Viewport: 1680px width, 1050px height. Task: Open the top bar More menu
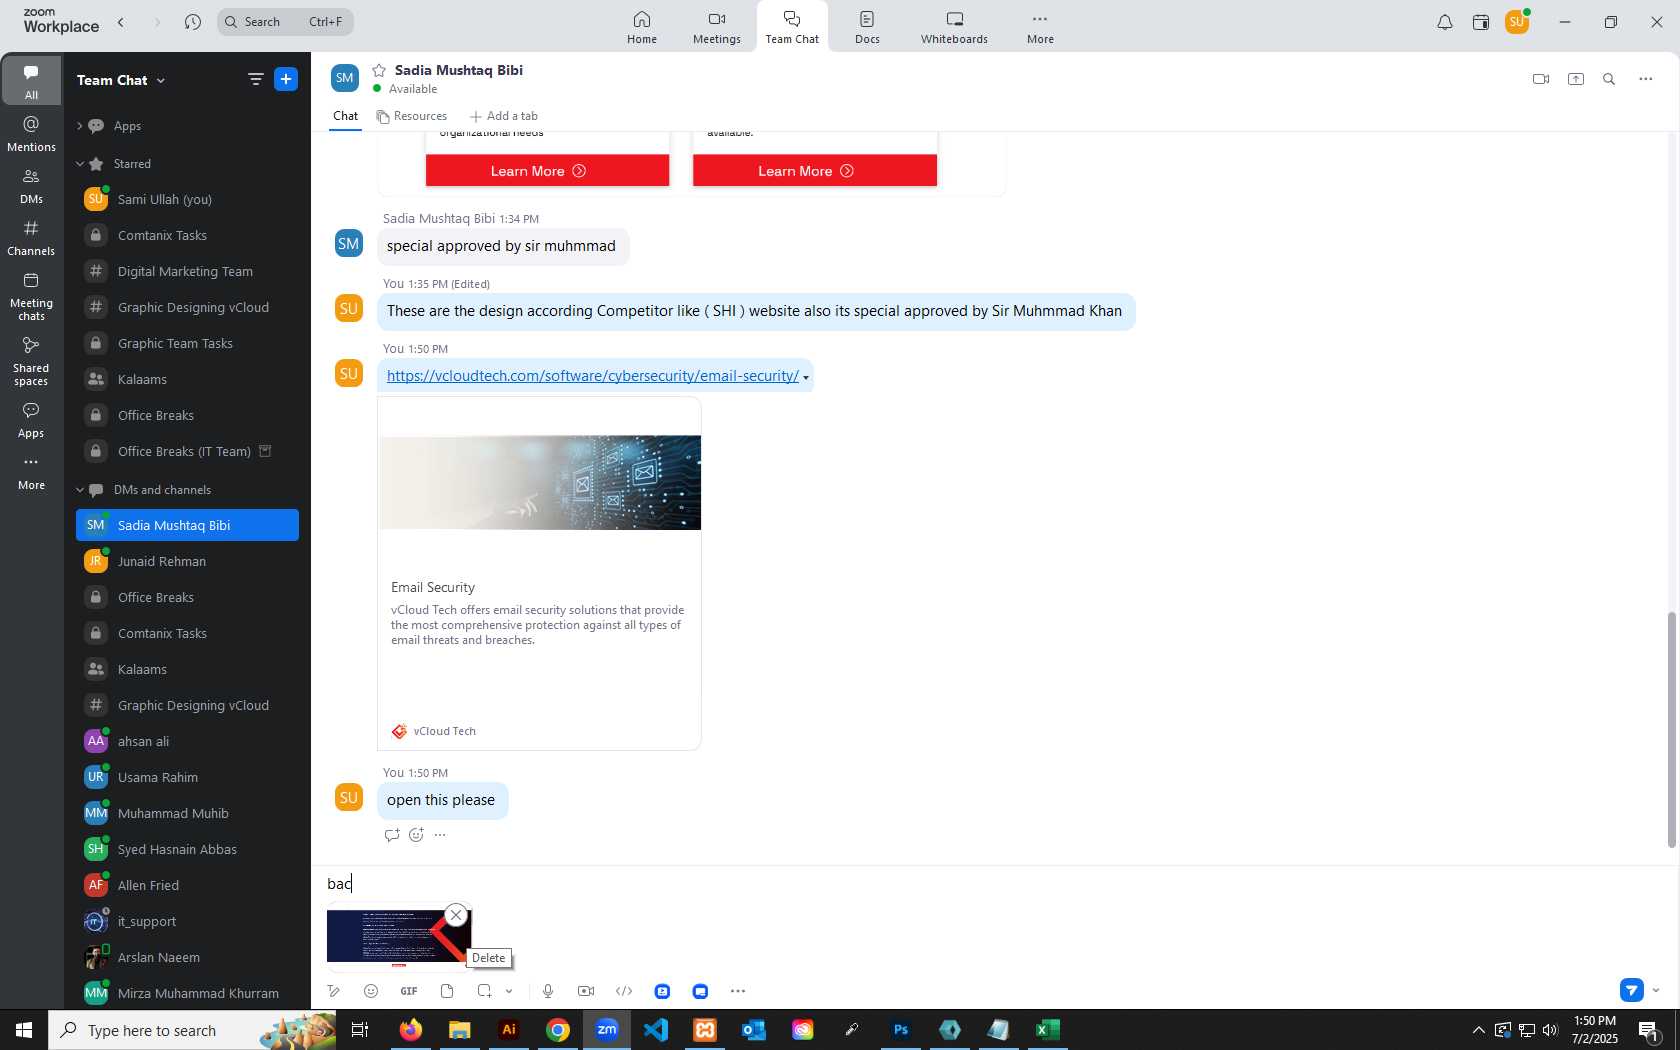click(1040, 27)
